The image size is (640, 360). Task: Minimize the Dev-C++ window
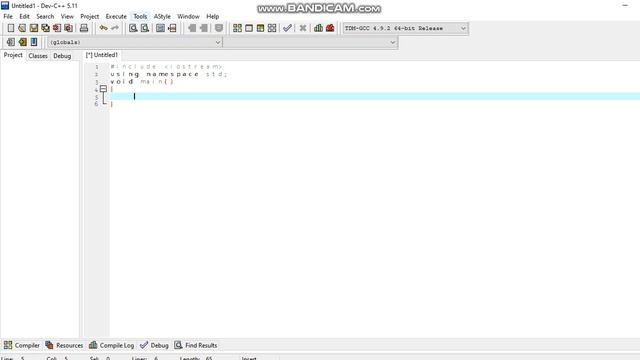coord(625,5)
